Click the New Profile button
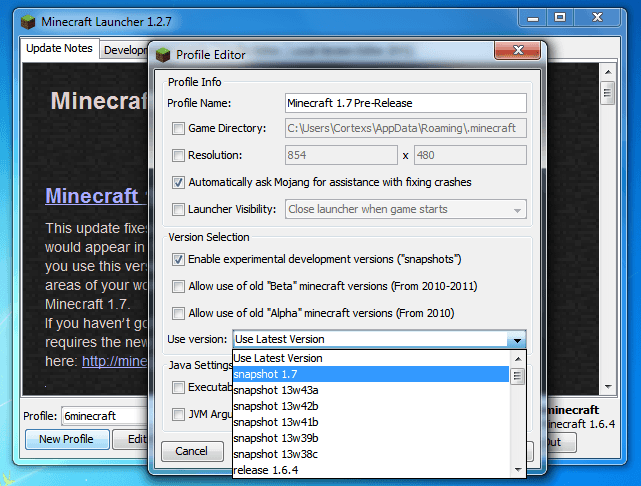 point(67,439)
